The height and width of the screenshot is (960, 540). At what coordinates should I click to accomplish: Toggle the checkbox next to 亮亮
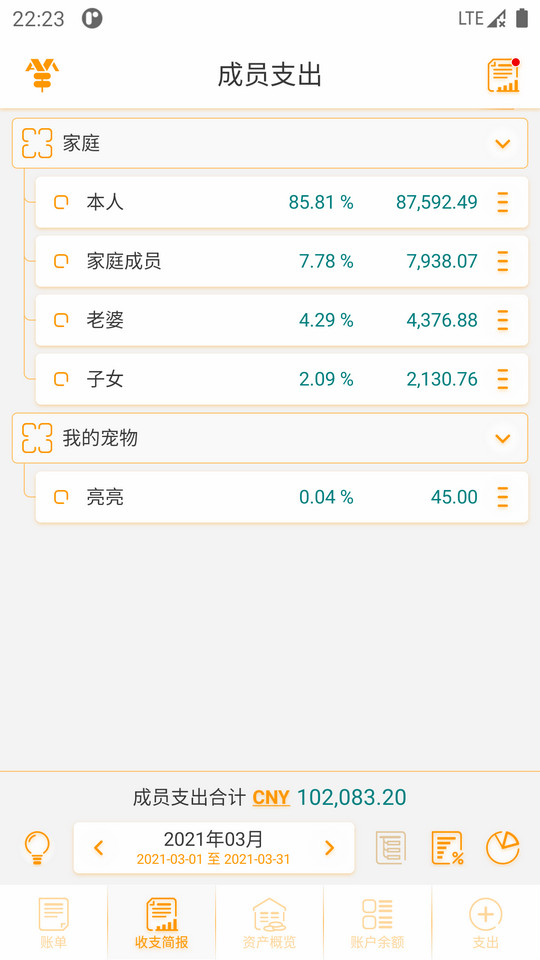pyautogui.click(x=61, y=497)
